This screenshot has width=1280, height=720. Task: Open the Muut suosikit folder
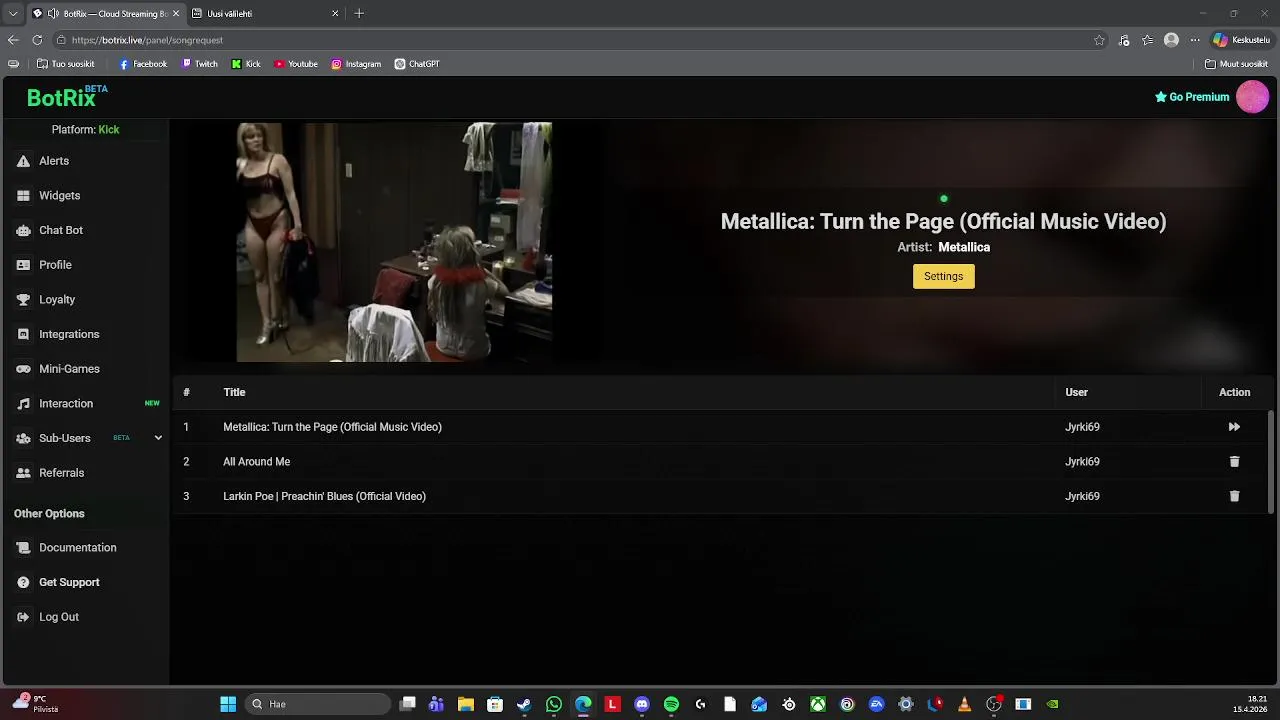(1236, 64)
